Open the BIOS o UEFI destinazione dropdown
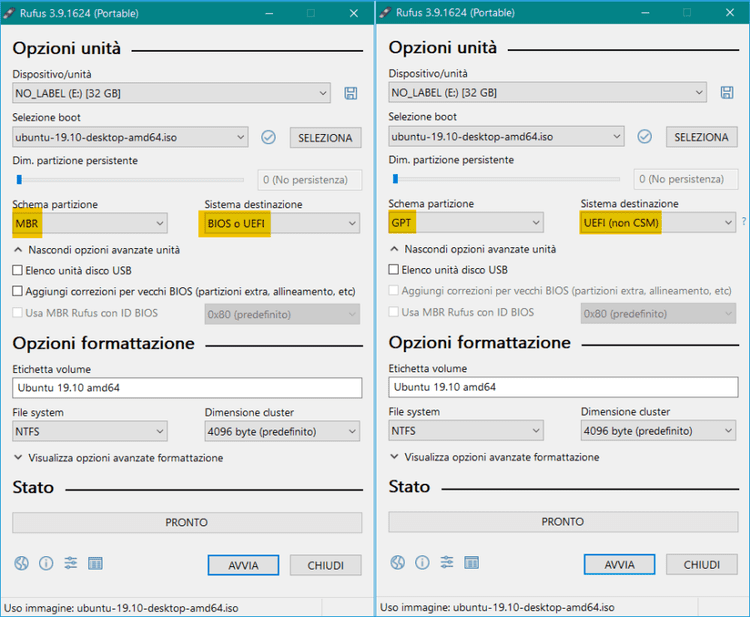Viewport: 750px width, 617px height. pos(282,223)
